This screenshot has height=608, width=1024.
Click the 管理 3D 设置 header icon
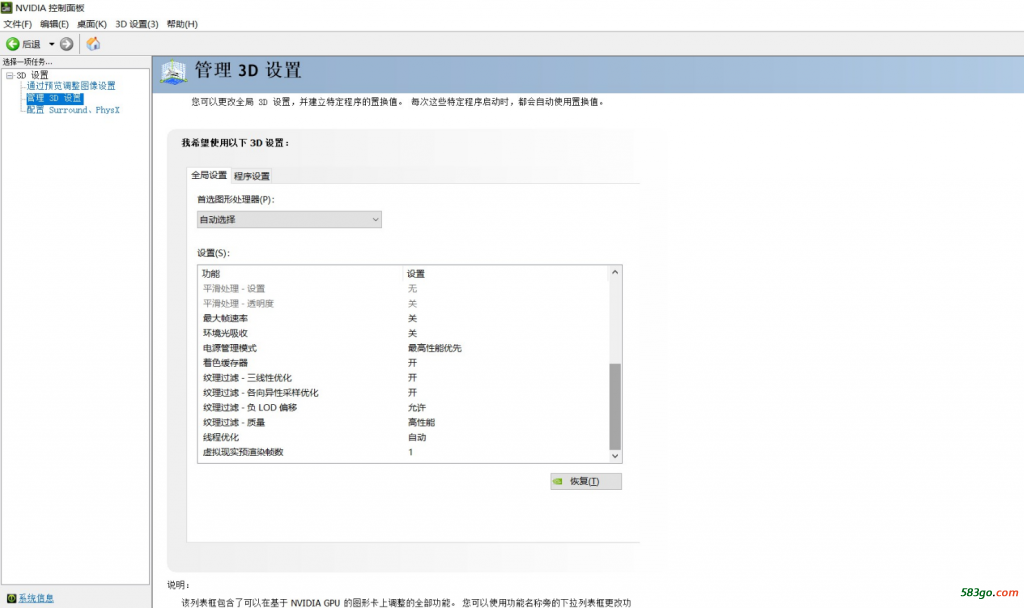(x=174, y=72)
